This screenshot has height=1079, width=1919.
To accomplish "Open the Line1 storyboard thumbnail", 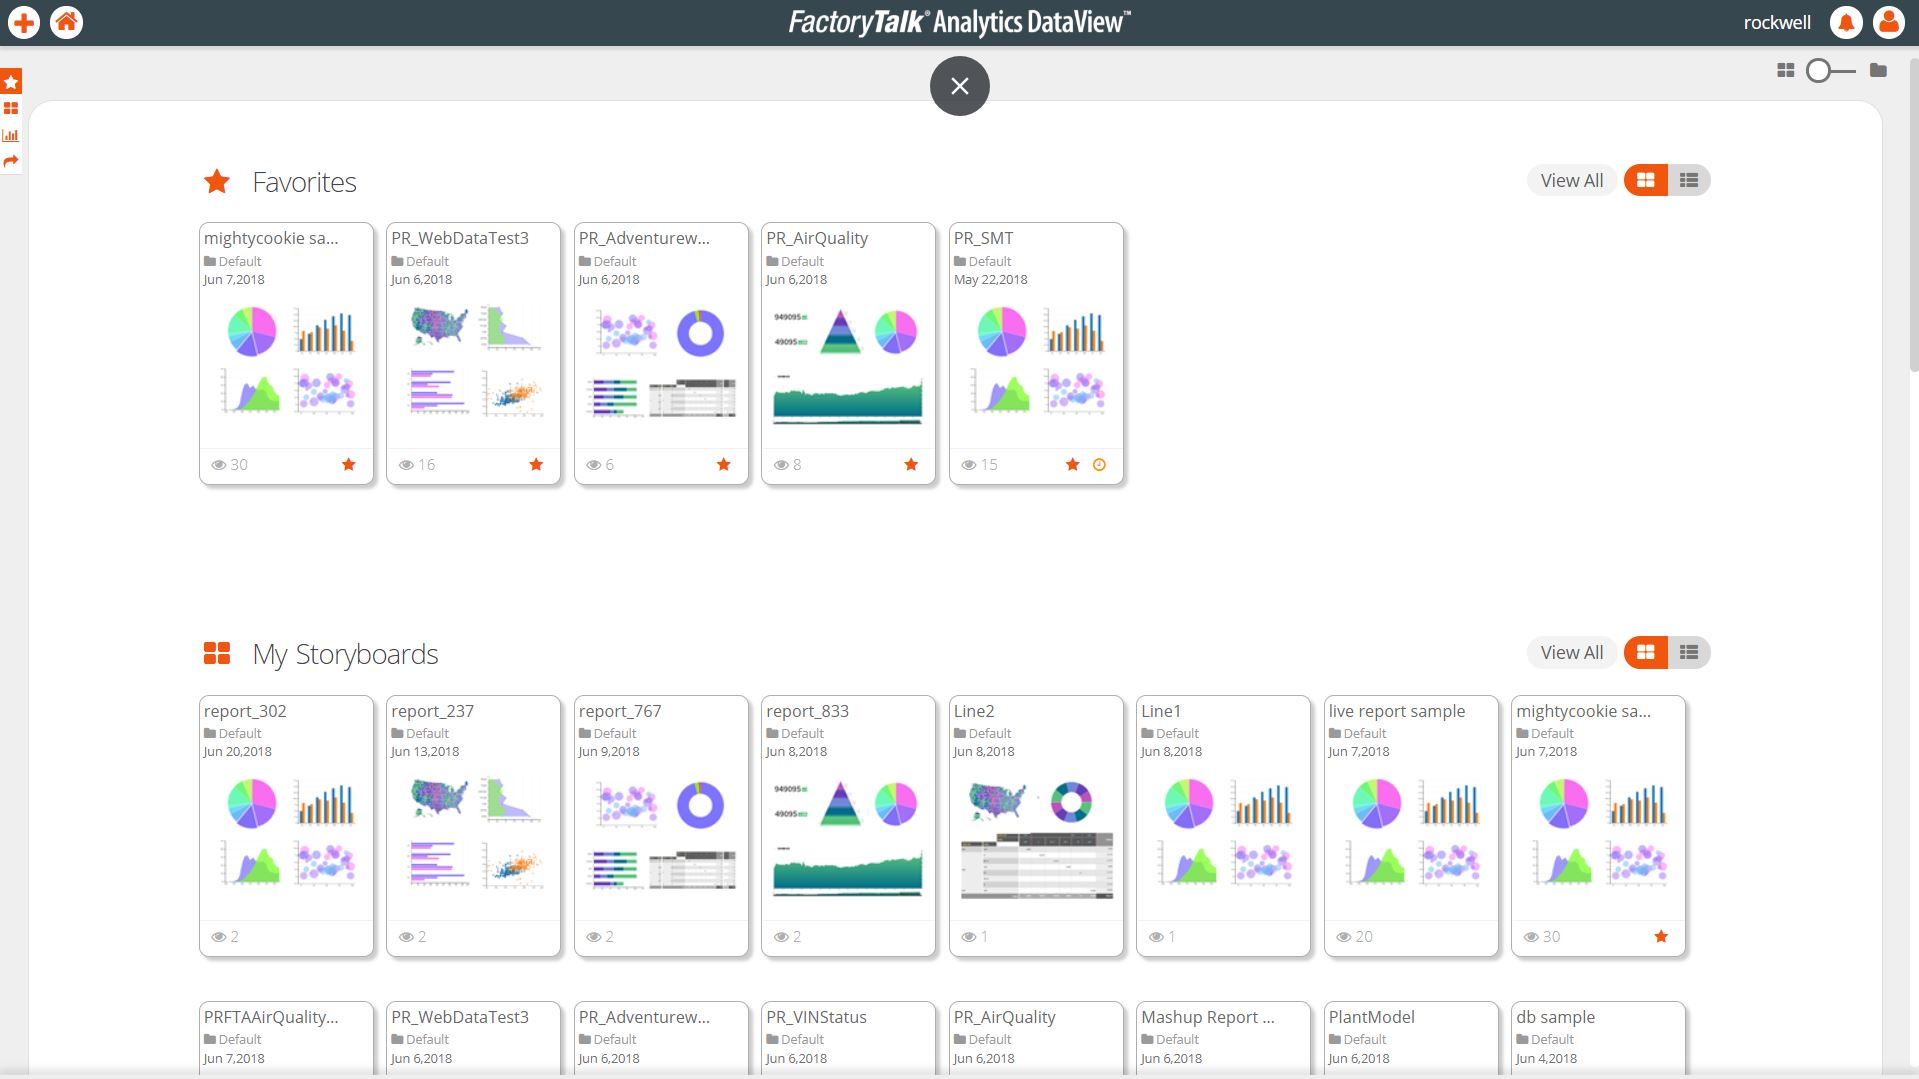I will 1224,833.
